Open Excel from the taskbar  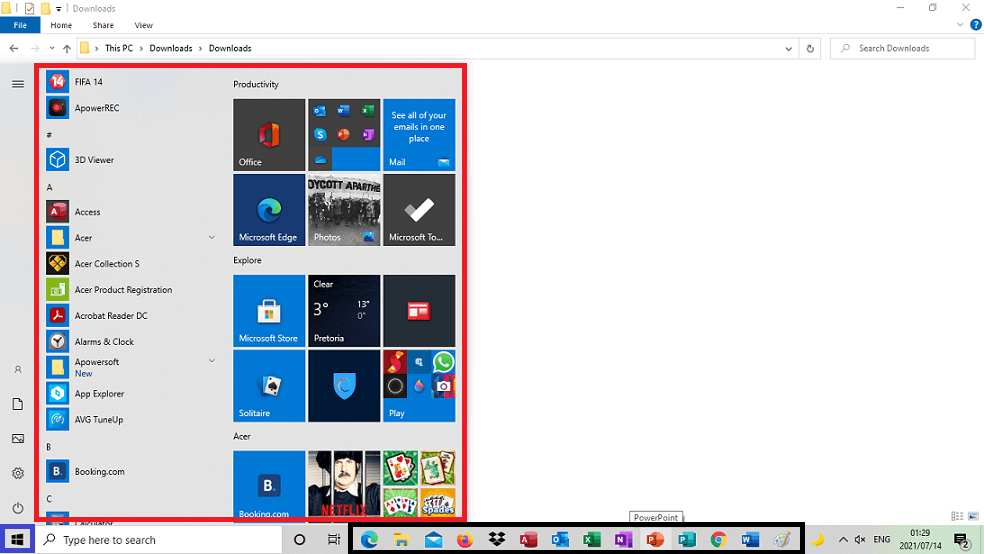591,540
